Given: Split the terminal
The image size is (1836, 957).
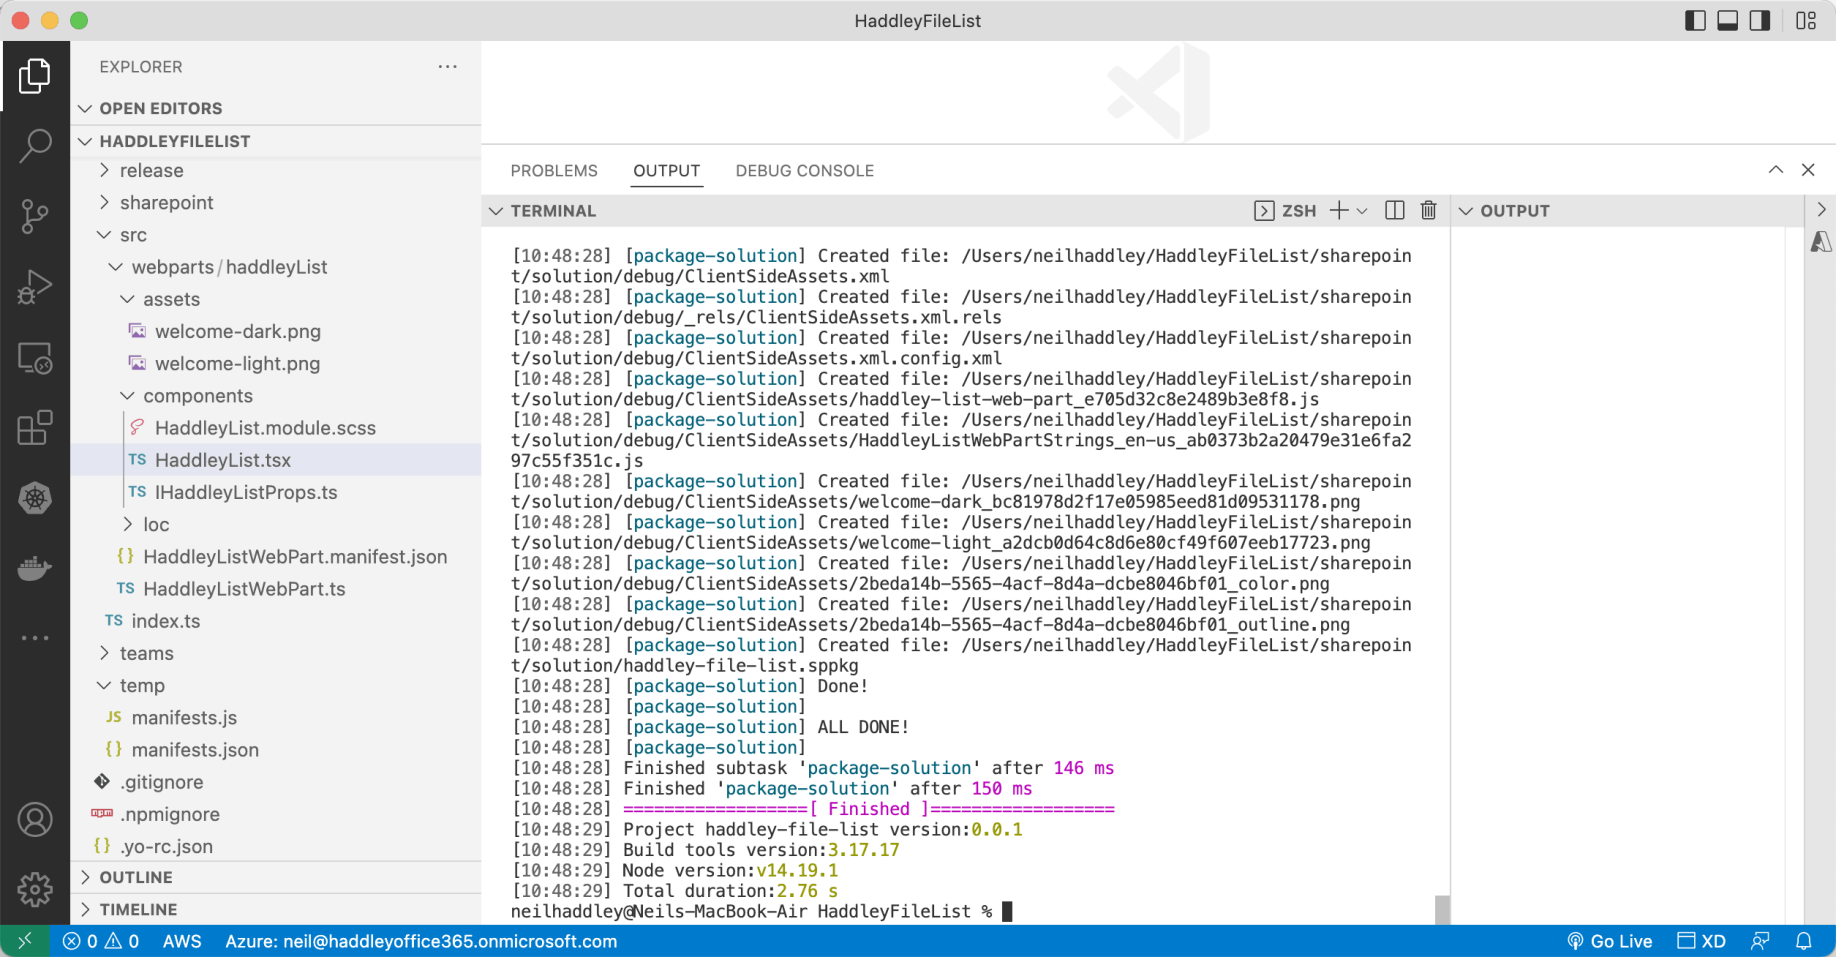Looking at the screenshot, I should (1395, 210).
